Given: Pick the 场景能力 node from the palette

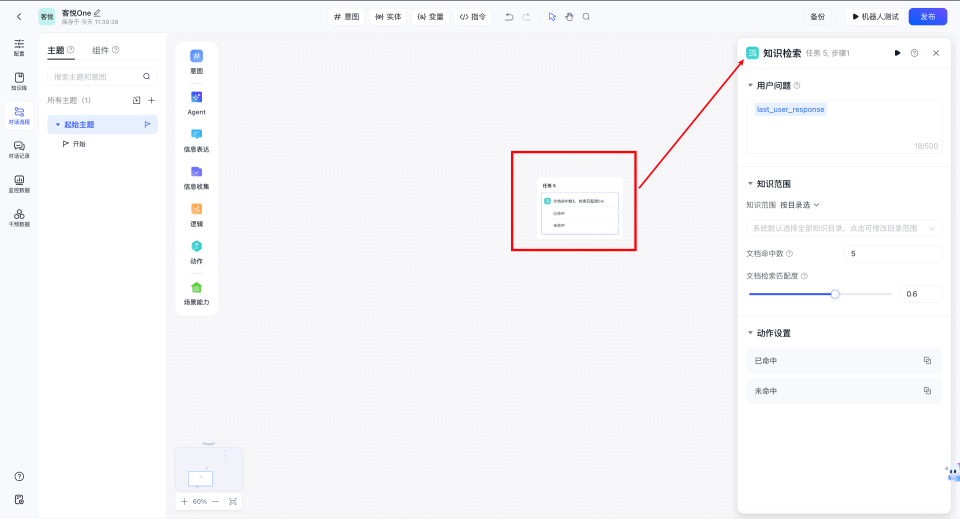Looking at the screenshot, I should [x=197, y=293].
